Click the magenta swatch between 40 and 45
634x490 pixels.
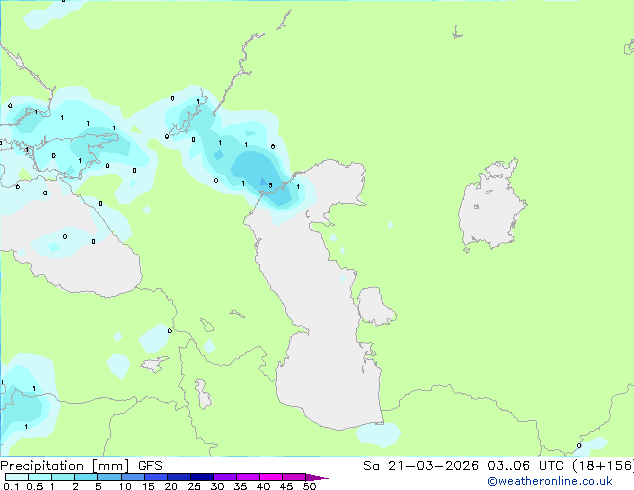271,477
